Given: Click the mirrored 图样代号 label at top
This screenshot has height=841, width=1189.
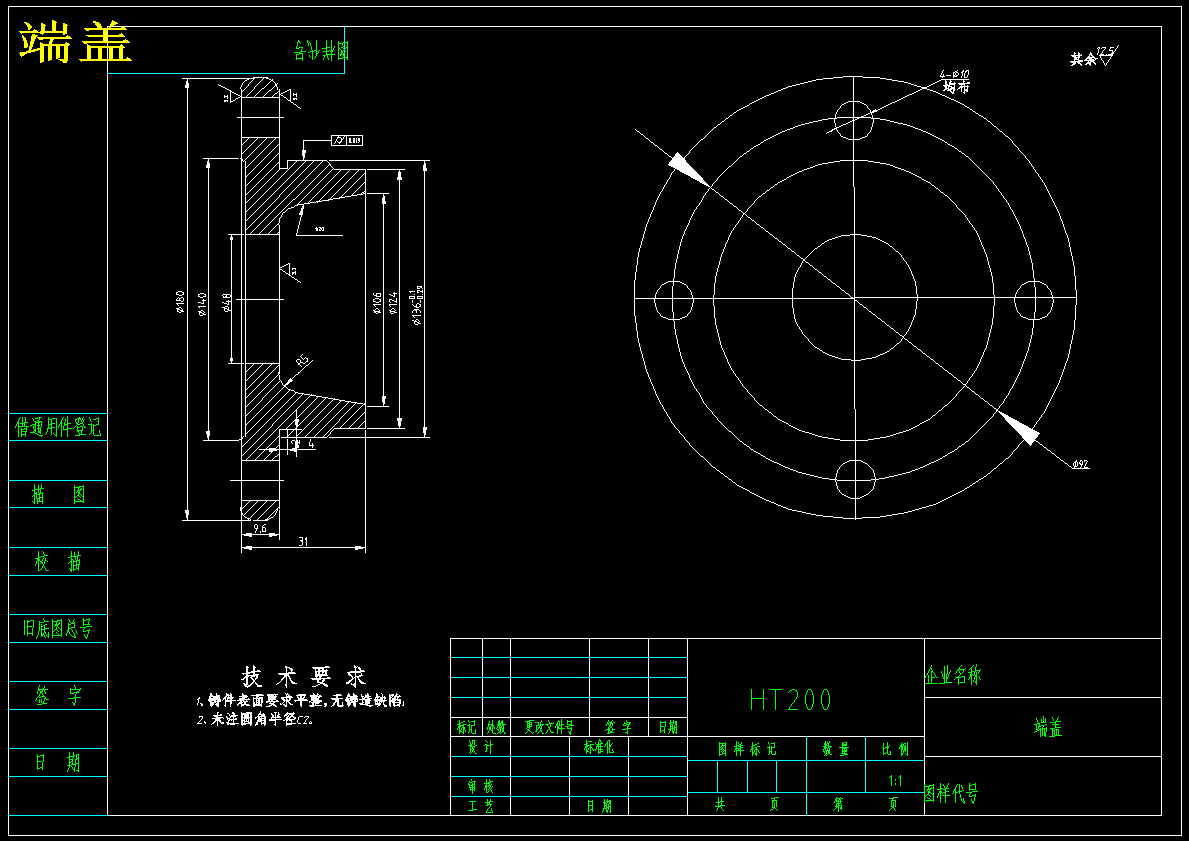Looking at the screenshot, I should click(x=321, y=51).
